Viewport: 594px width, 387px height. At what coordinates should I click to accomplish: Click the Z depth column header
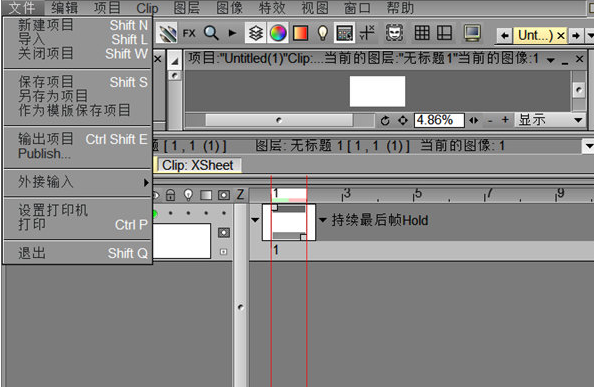click(240, 194)
